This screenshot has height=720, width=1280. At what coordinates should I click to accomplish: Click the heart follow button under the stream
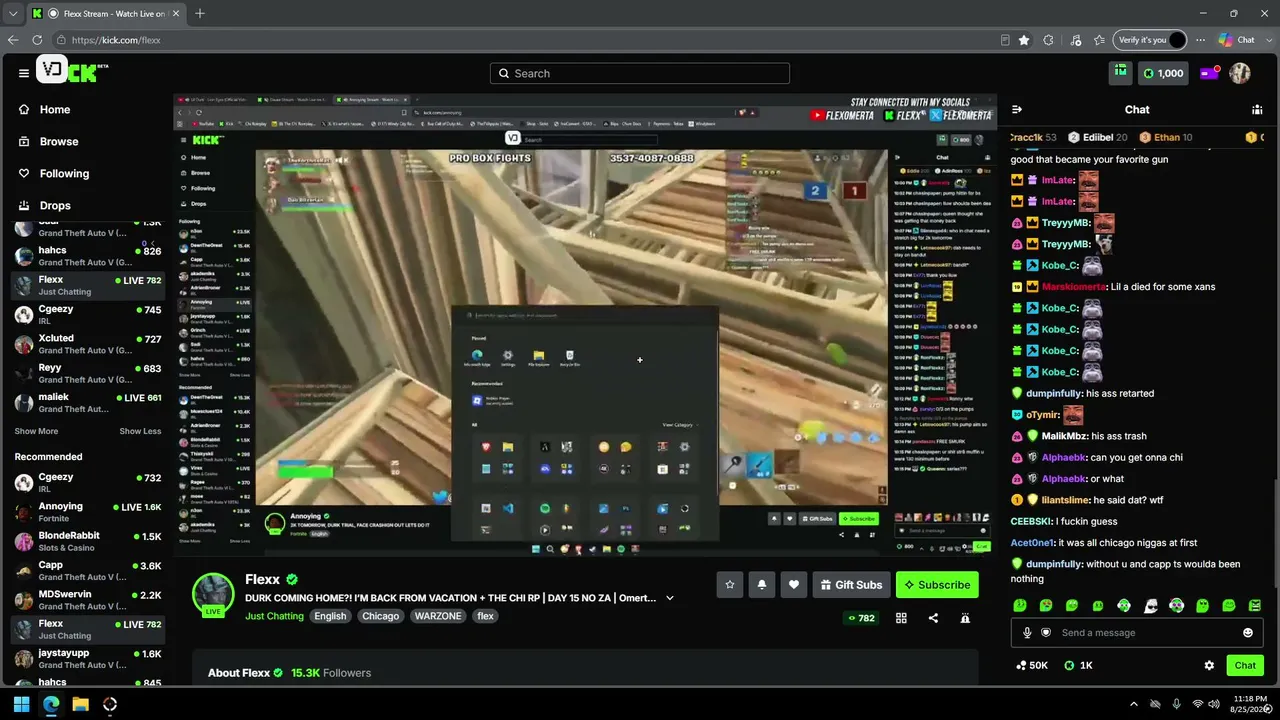pos(794,585)
